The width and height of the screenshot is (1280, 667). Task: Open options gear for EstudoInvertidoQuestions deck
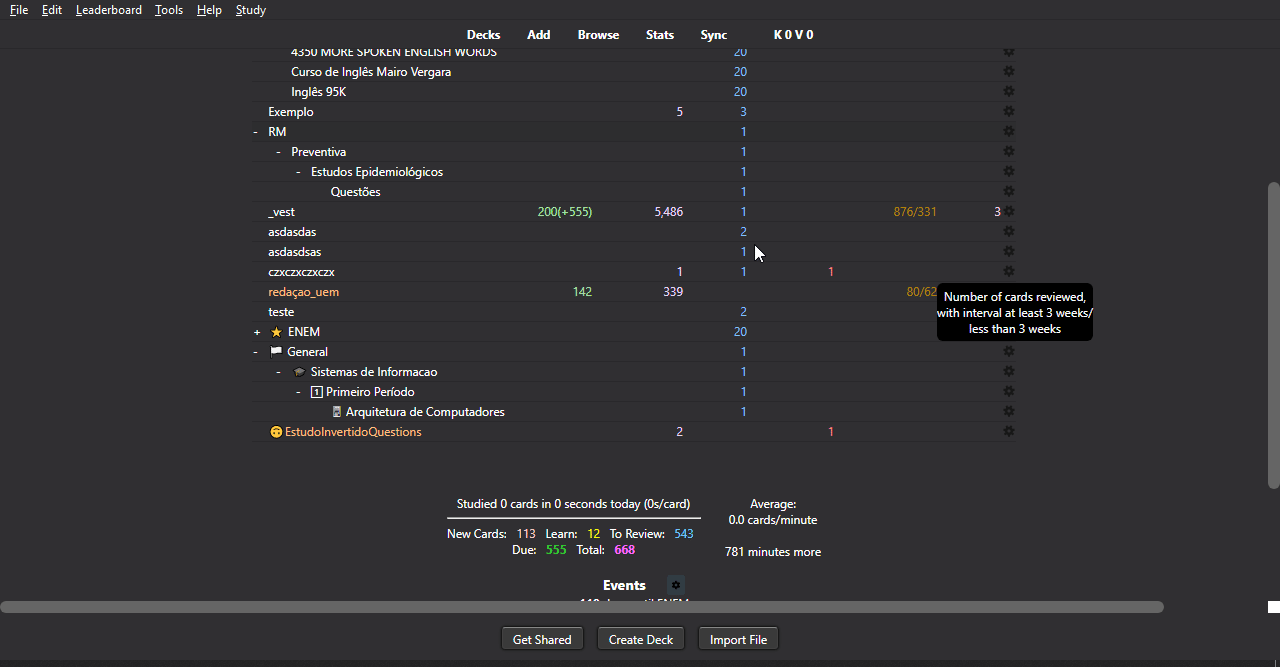pos(1009,432)
